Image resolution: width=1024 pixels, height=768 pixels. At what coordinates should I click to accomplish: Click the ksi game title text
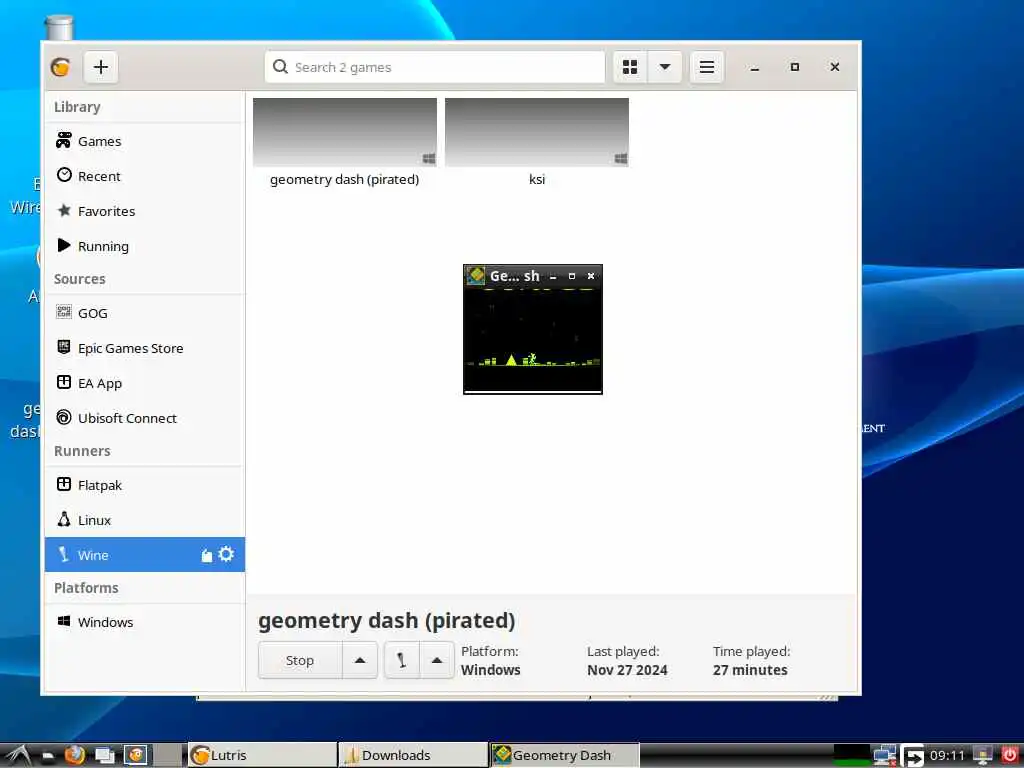pos(537,180)
